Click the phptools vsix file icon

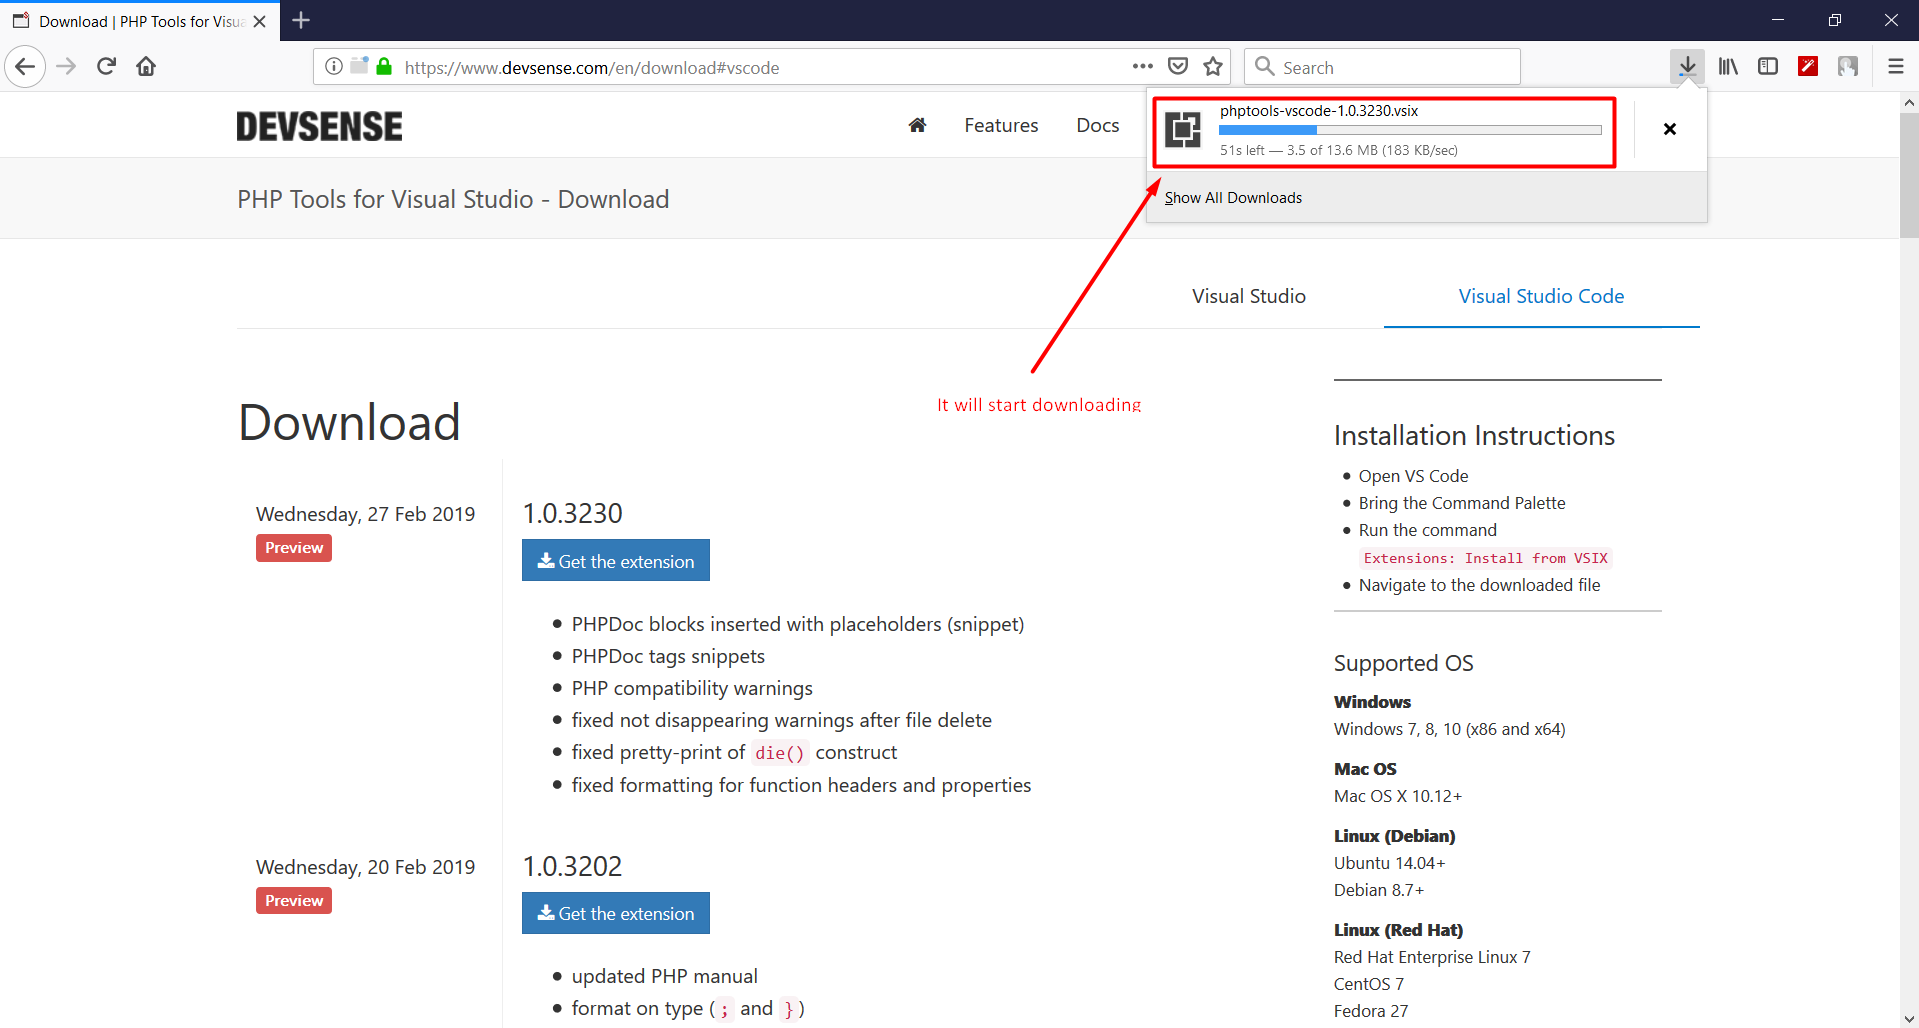(1183, 129)
